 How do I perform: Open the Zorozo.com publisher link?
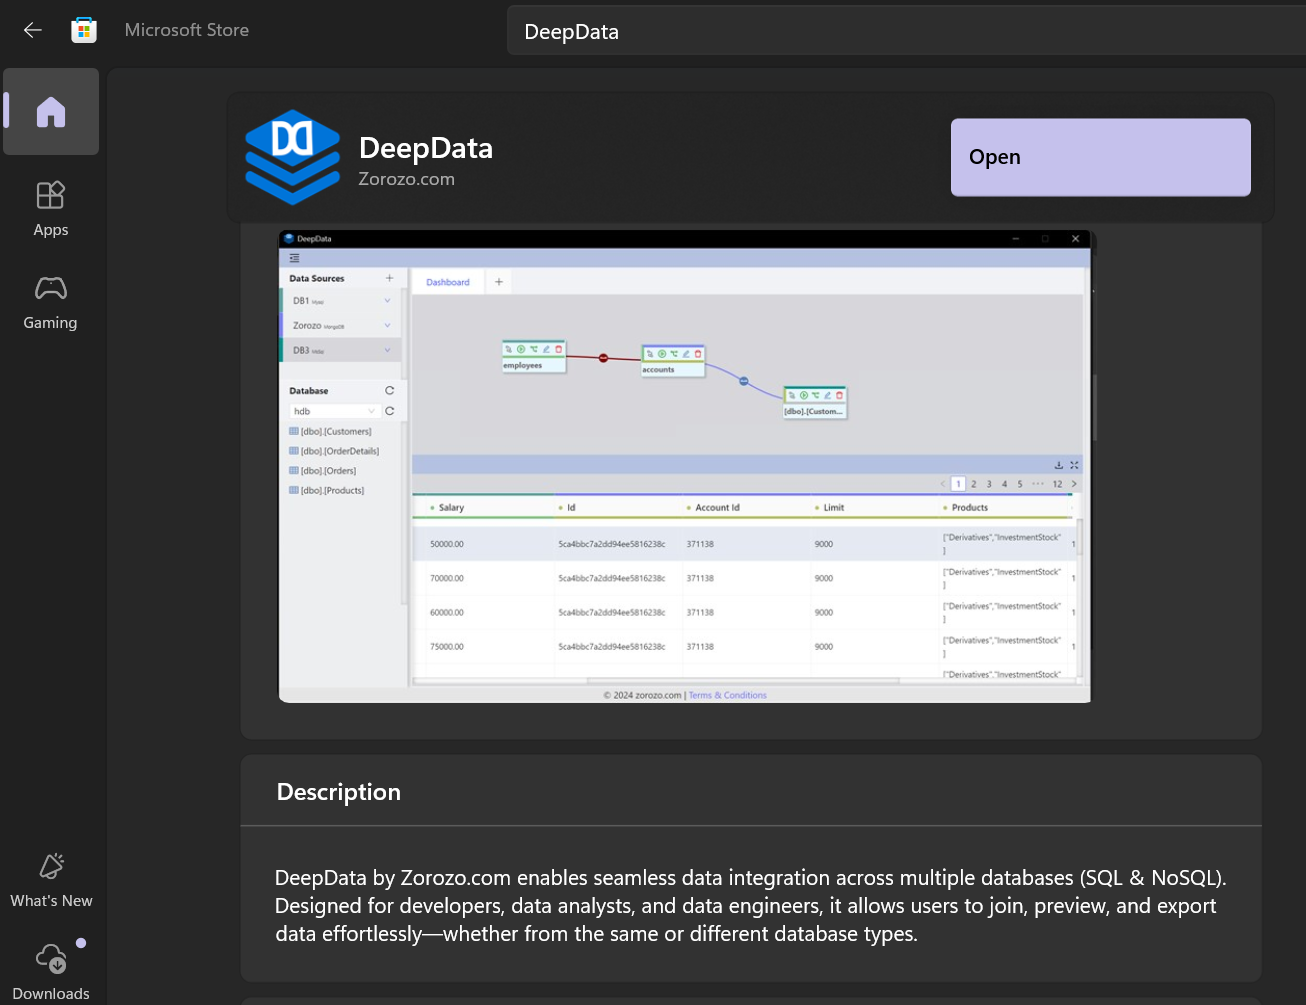(x=406, y=179)
